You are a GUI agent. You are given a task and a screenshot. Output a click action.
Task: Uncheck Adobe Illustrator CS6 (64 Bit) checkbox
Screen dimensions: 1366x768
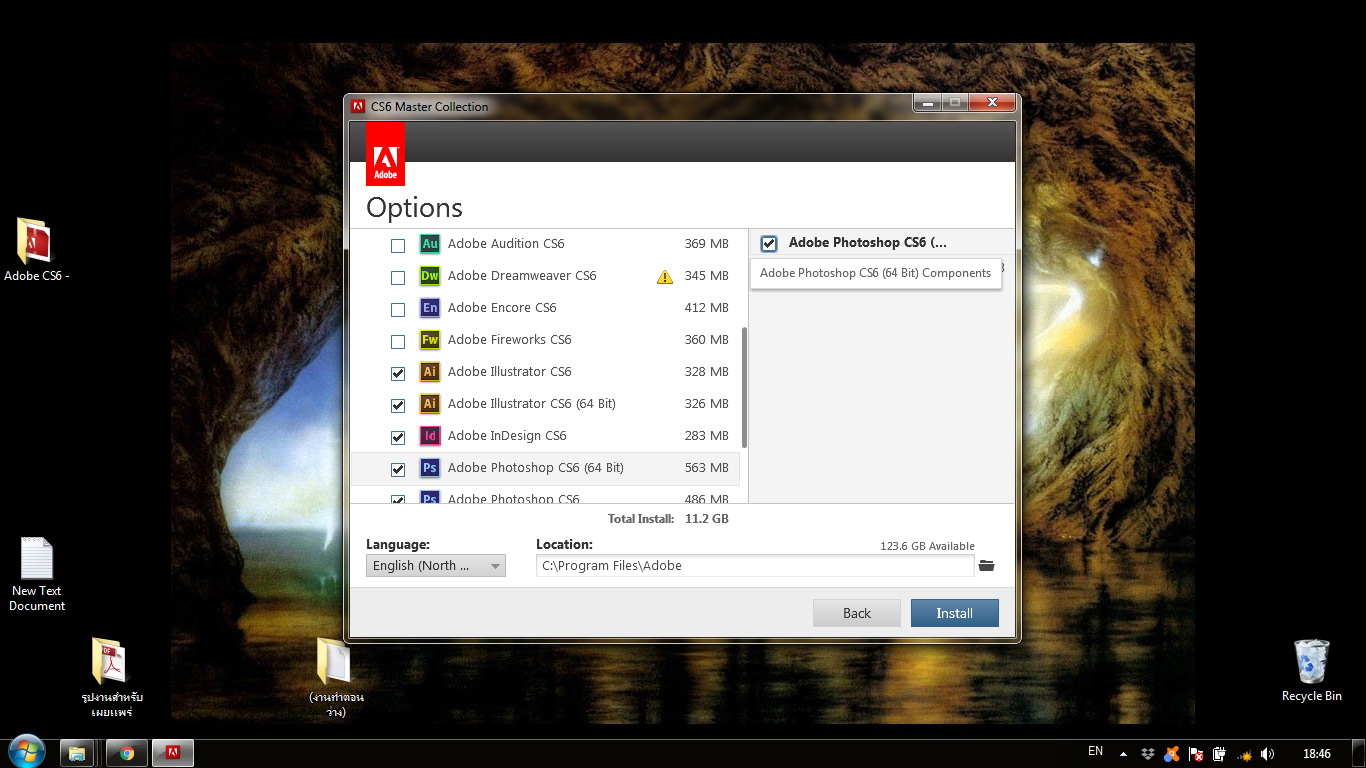click(x=398, y=405)
